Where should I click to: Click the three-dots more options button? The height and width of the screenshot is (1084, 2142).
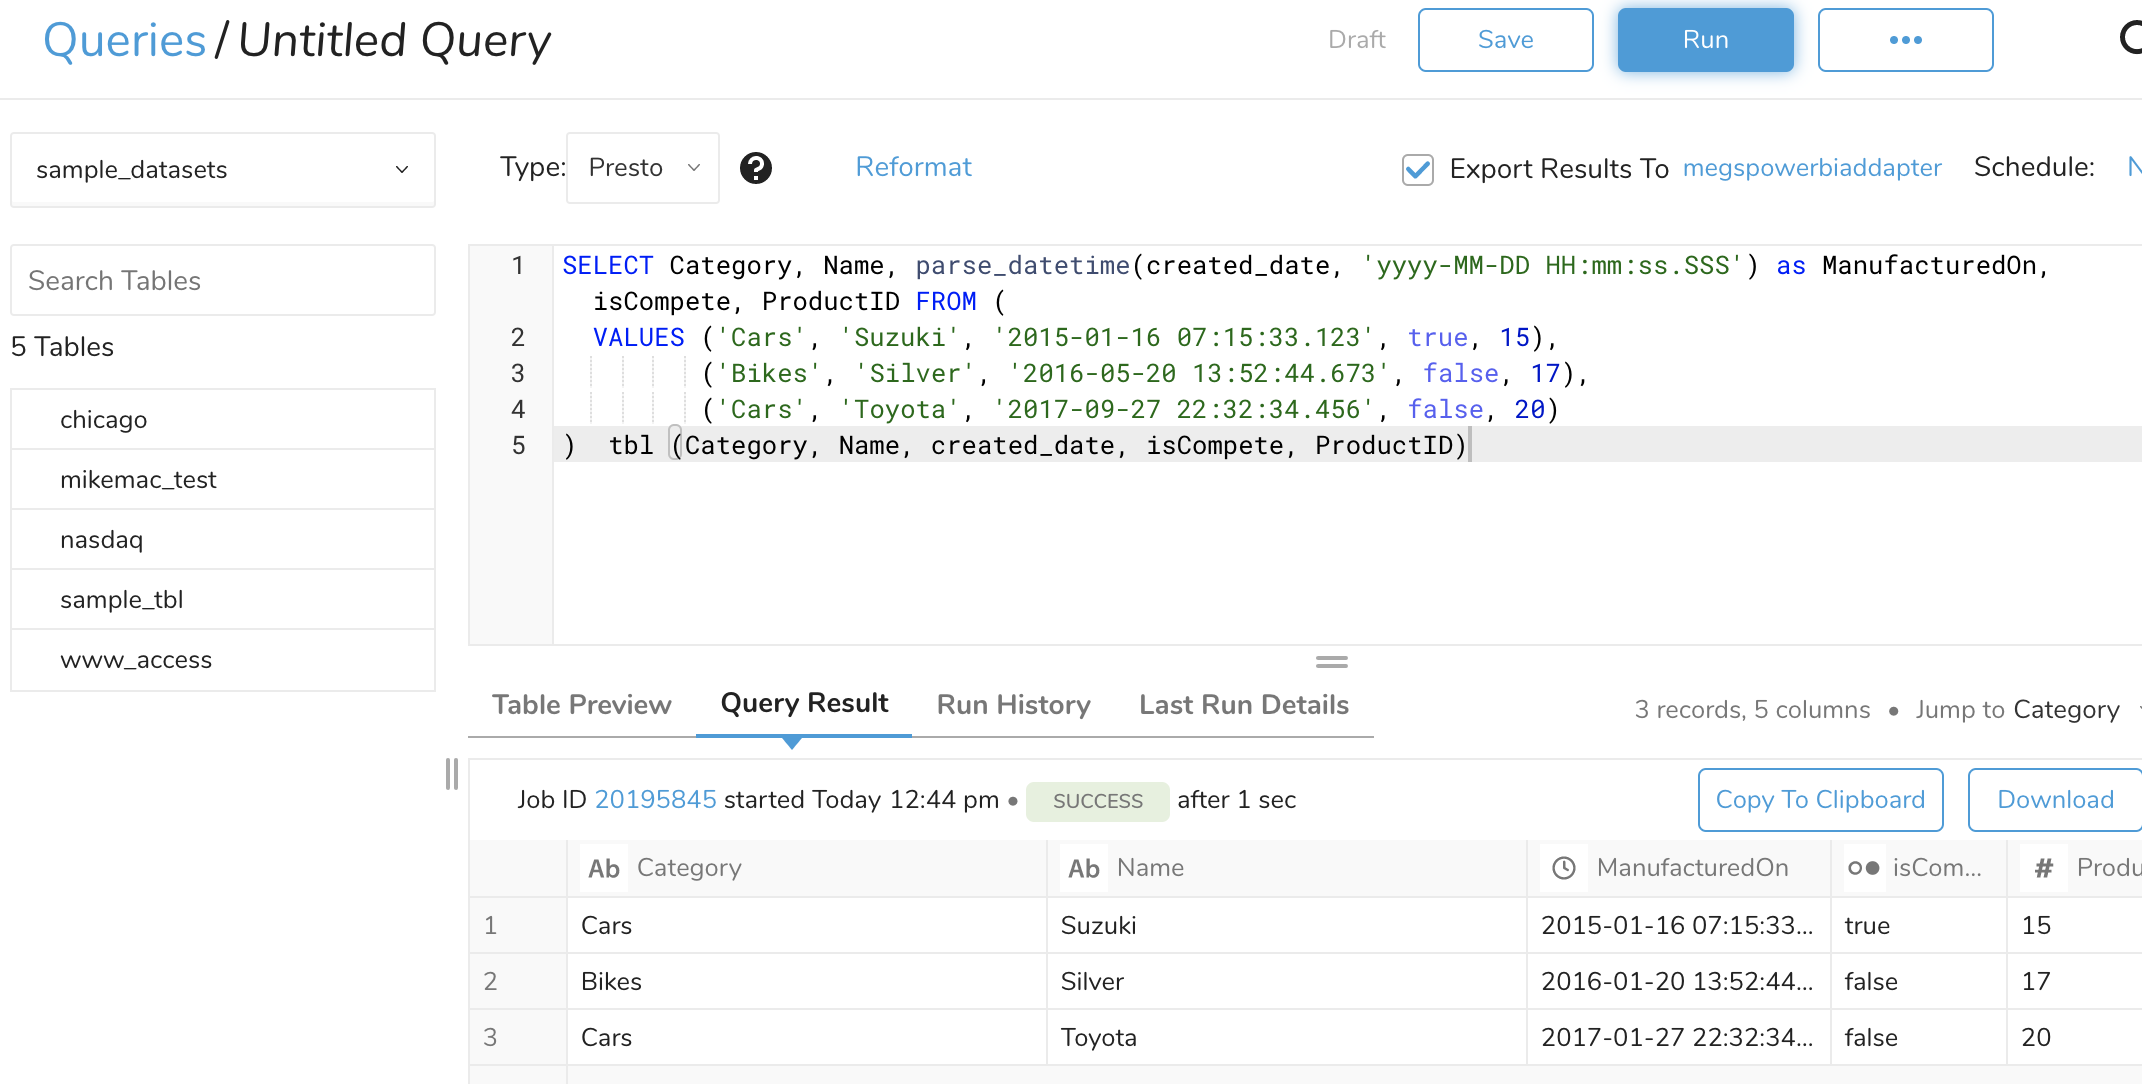coord(1905,40)
